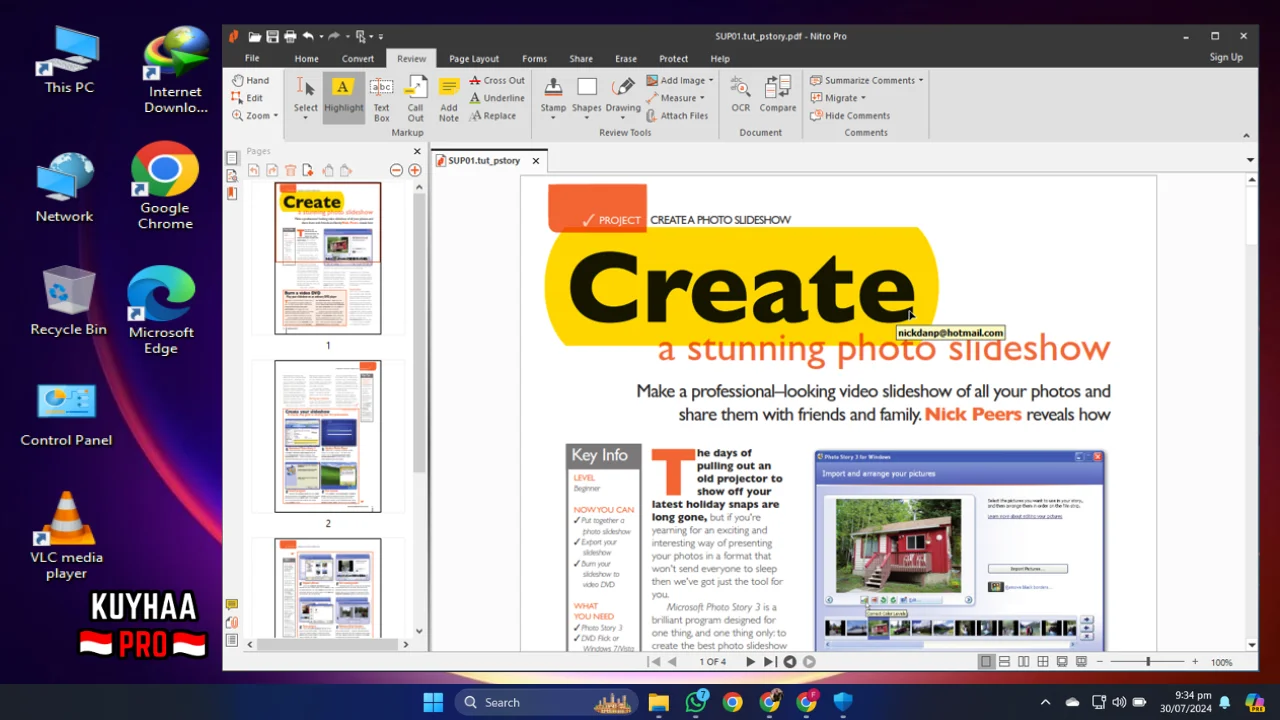1280x720 pixels.
Task: Switch to the Convert ribbon tab
Action: (358, 59)
